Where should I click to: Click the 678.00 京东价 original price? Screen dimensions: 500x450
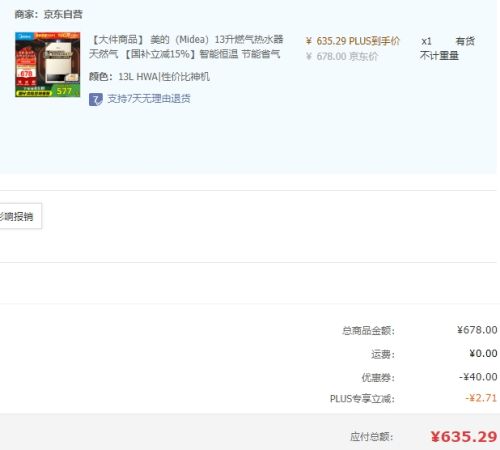[342, 56]
